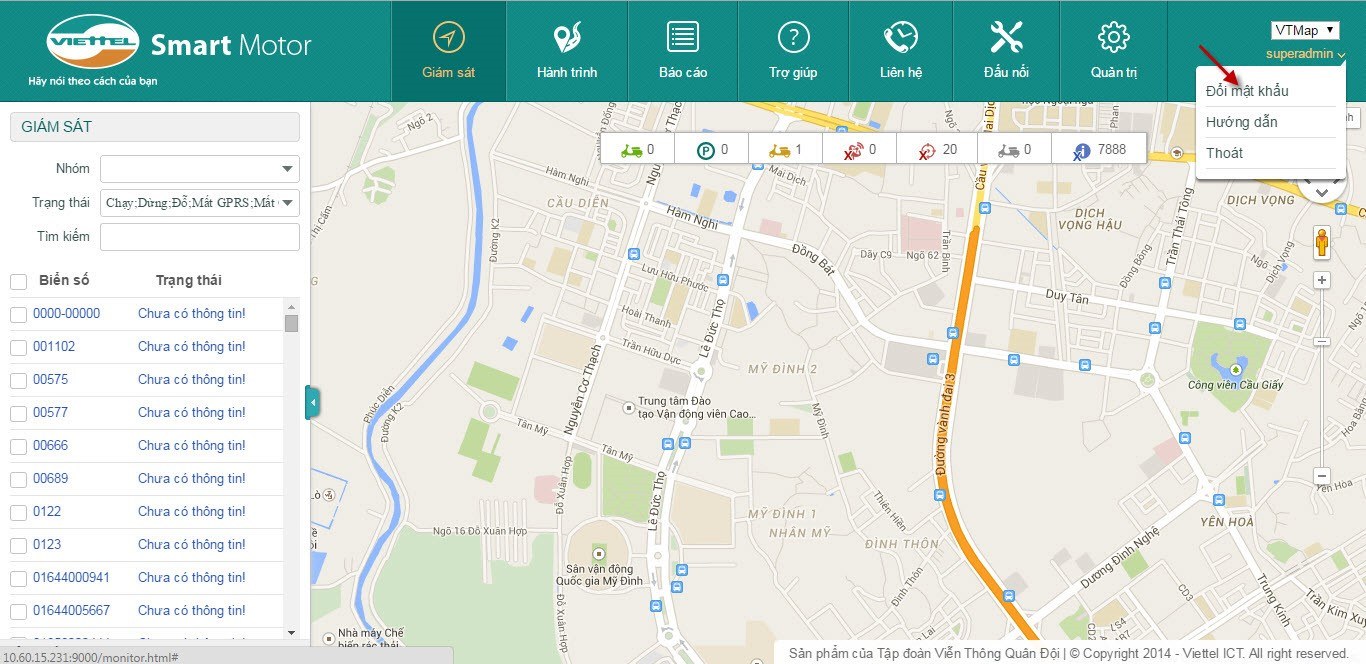Viewport: 1366px width, 664px height.
Task: Toggle select-all checkbox beside Biển số
Action: click(18, 281)
